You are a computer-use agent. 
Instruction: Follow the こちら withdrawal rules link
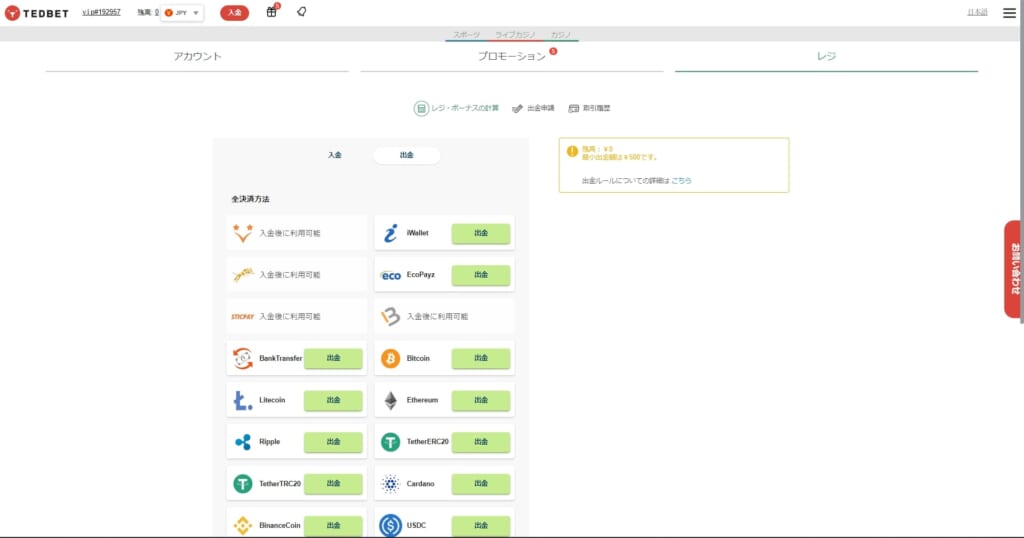click(681, 181)
